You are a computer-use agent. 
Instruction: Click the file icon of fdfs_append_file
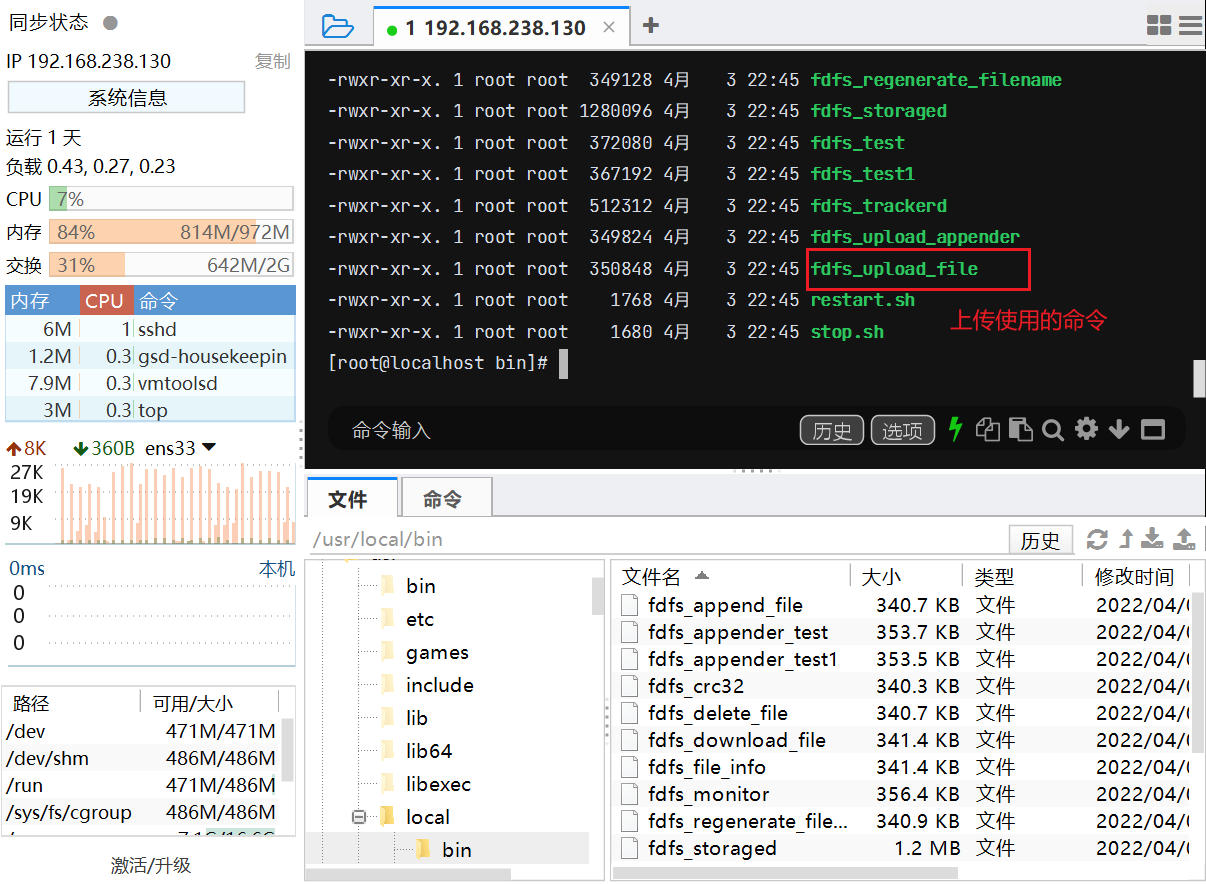[x=629, y=605]
